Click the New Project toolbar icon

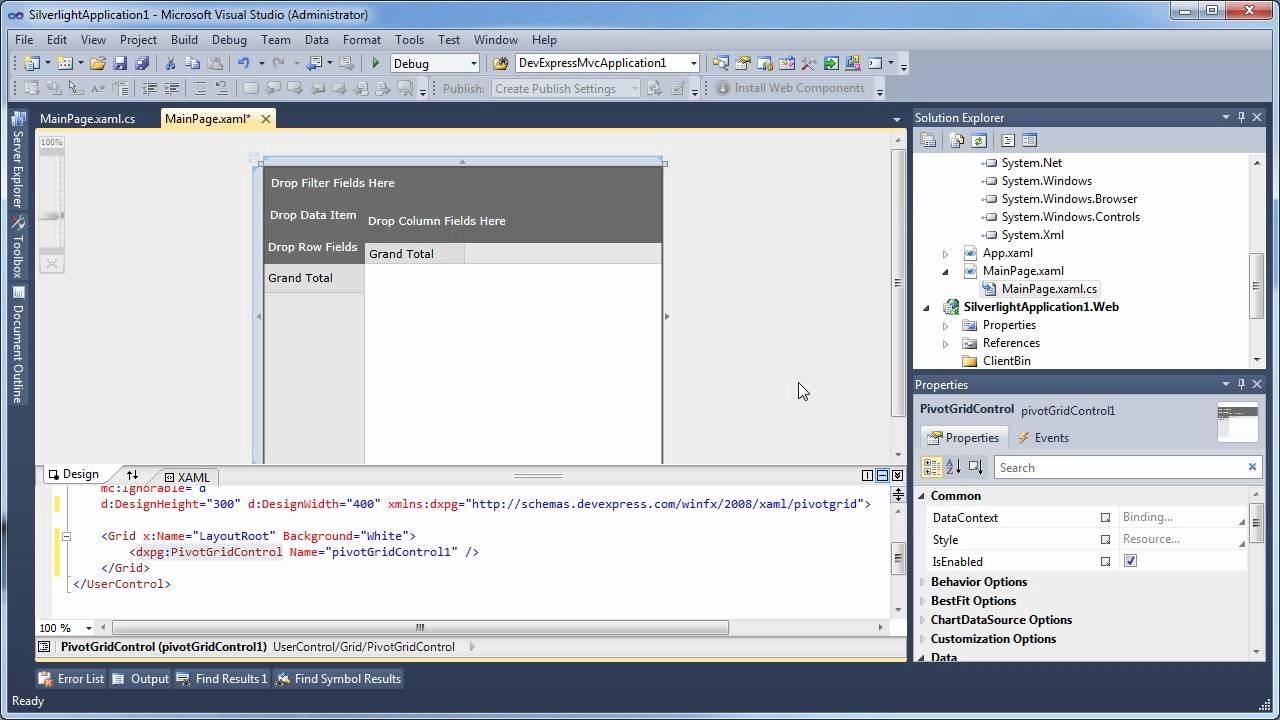(30, 63)
